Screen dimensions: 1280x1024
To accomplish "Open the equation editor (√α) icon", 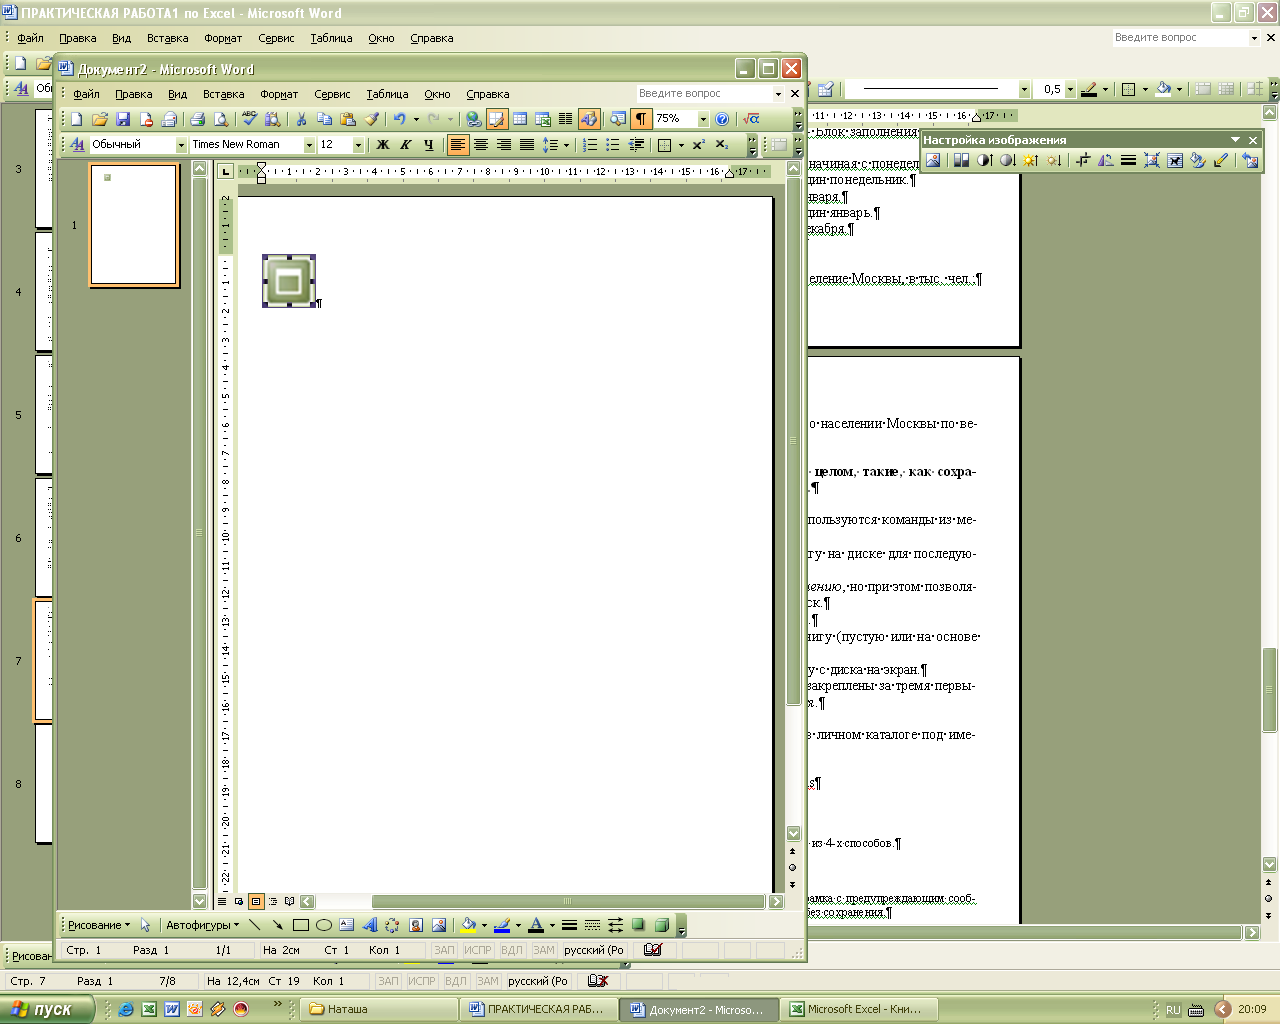I will coord(751,119).
